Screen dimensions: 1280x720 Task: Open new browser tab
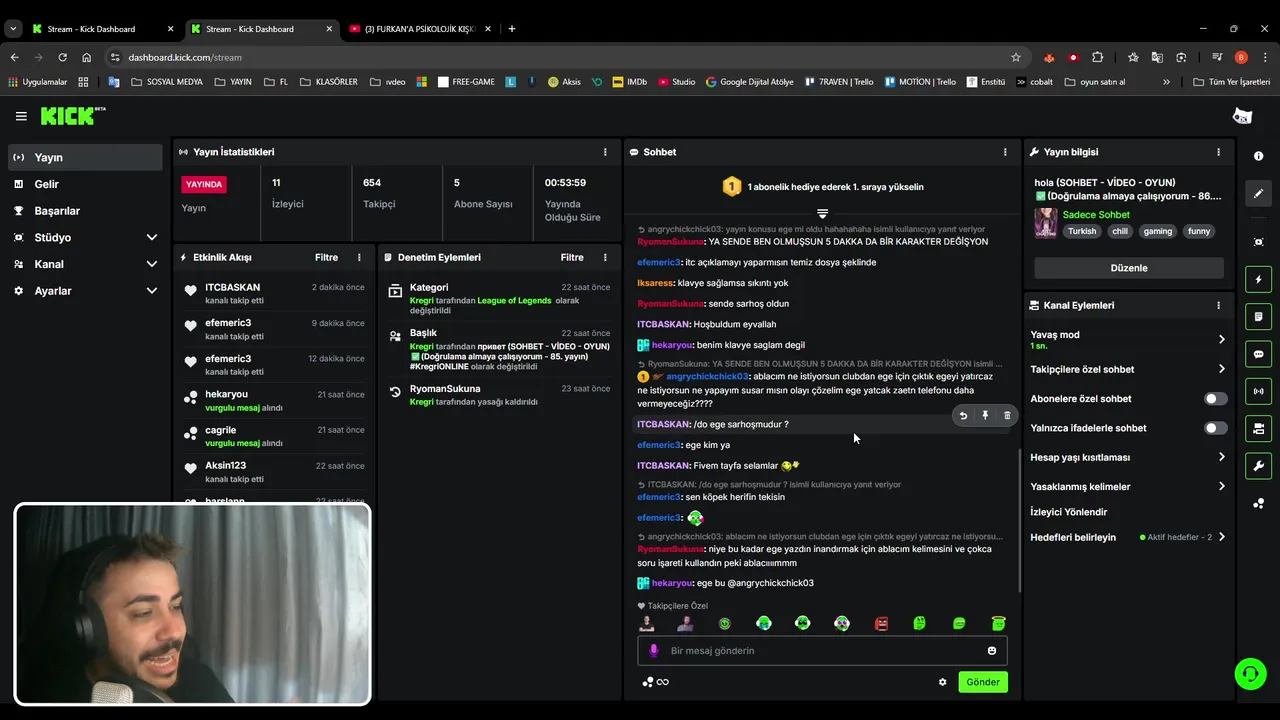coord(512,29)
